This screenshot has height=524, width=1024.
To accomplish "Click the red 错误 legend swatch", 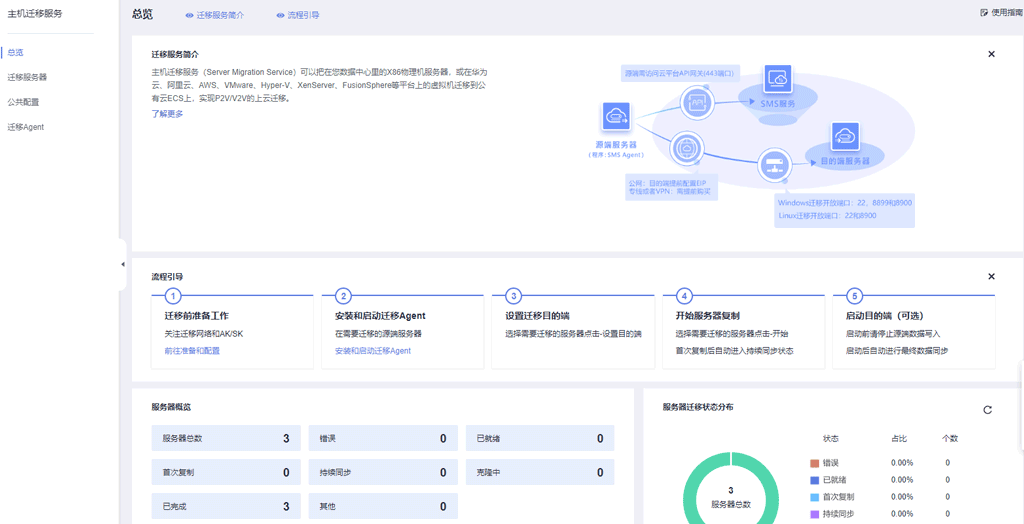I will [814, 463].
